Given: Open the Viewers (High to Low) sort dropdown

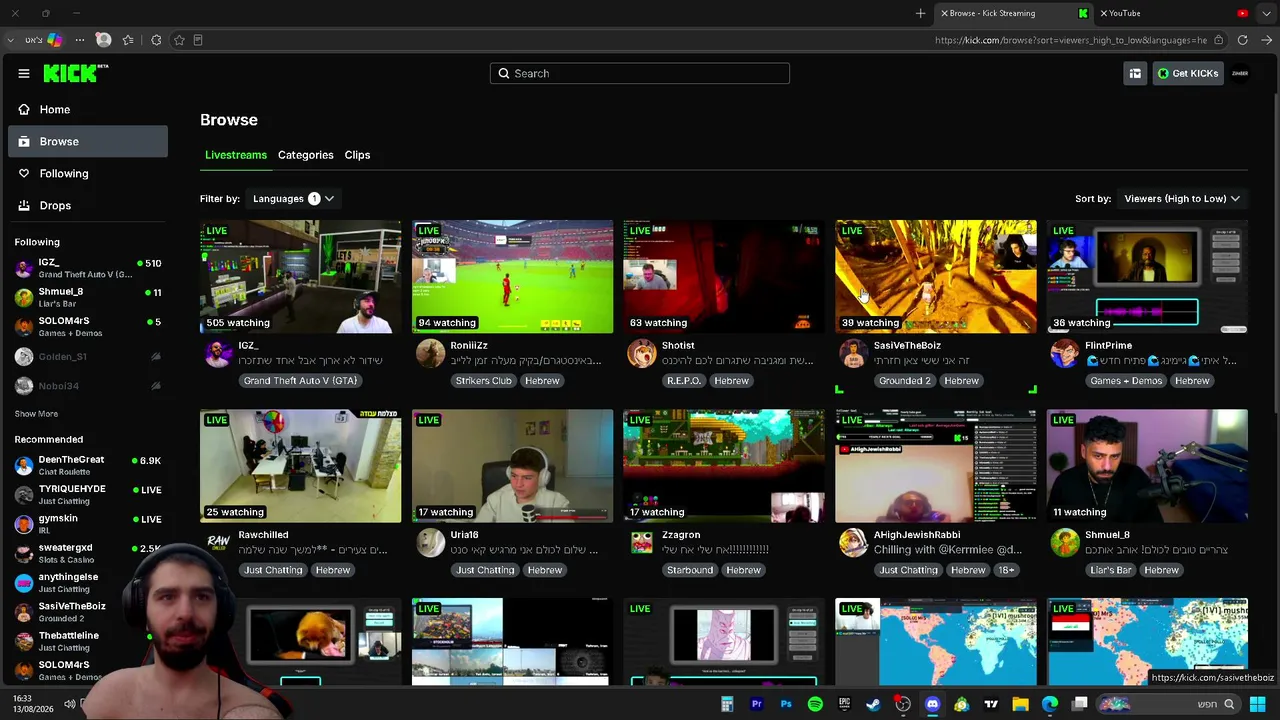Looking at the screenshot, I should click(1182, 198).
